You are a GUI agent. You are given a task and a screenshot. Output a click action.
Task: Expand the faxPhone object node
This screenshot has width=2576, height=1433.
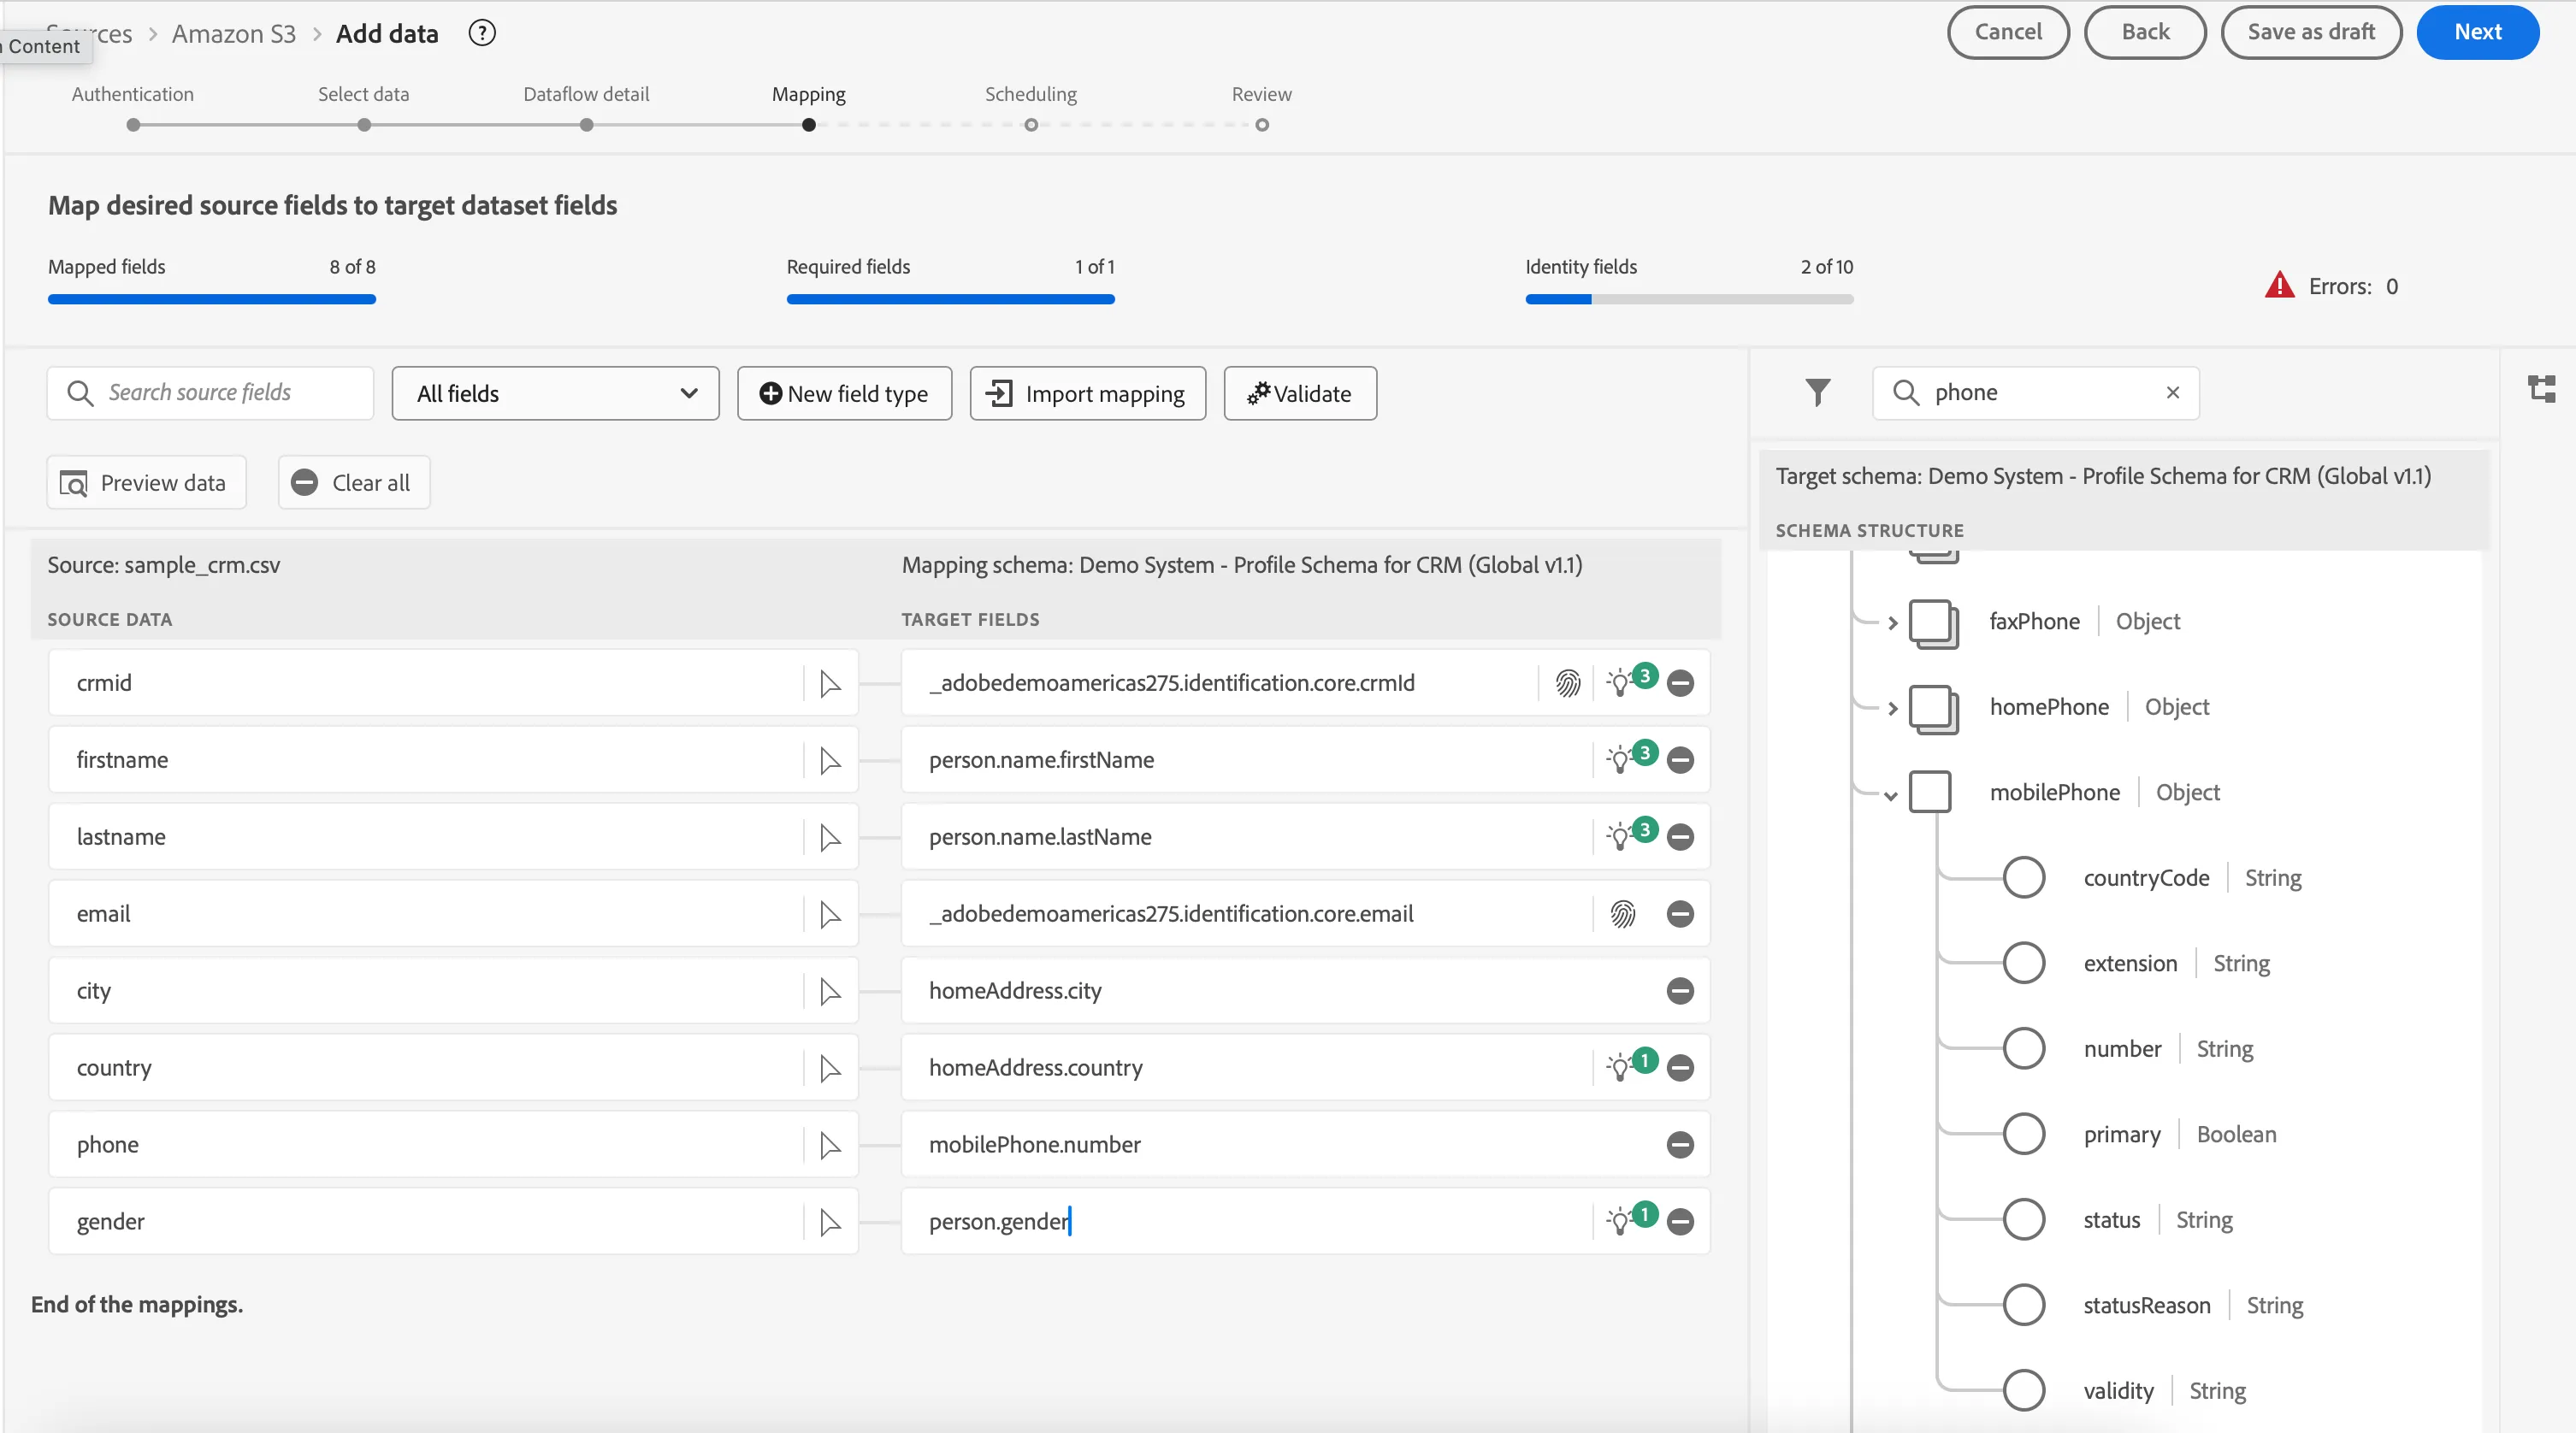coord(1892,623)
